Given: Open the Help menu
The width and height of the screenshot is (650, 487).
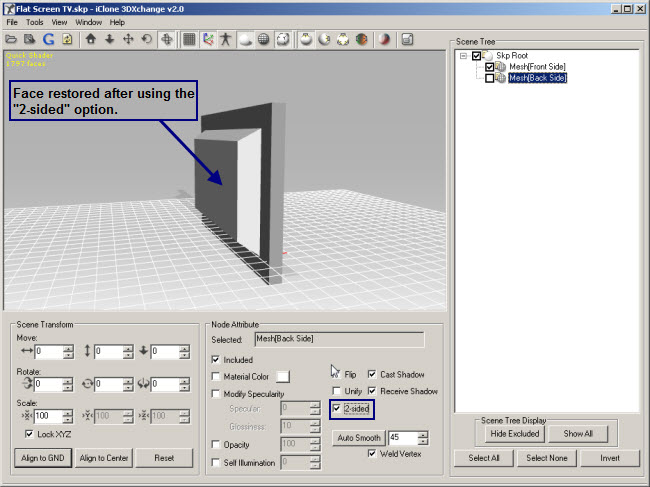Looking at the screenshot, I should coord(117,22).
